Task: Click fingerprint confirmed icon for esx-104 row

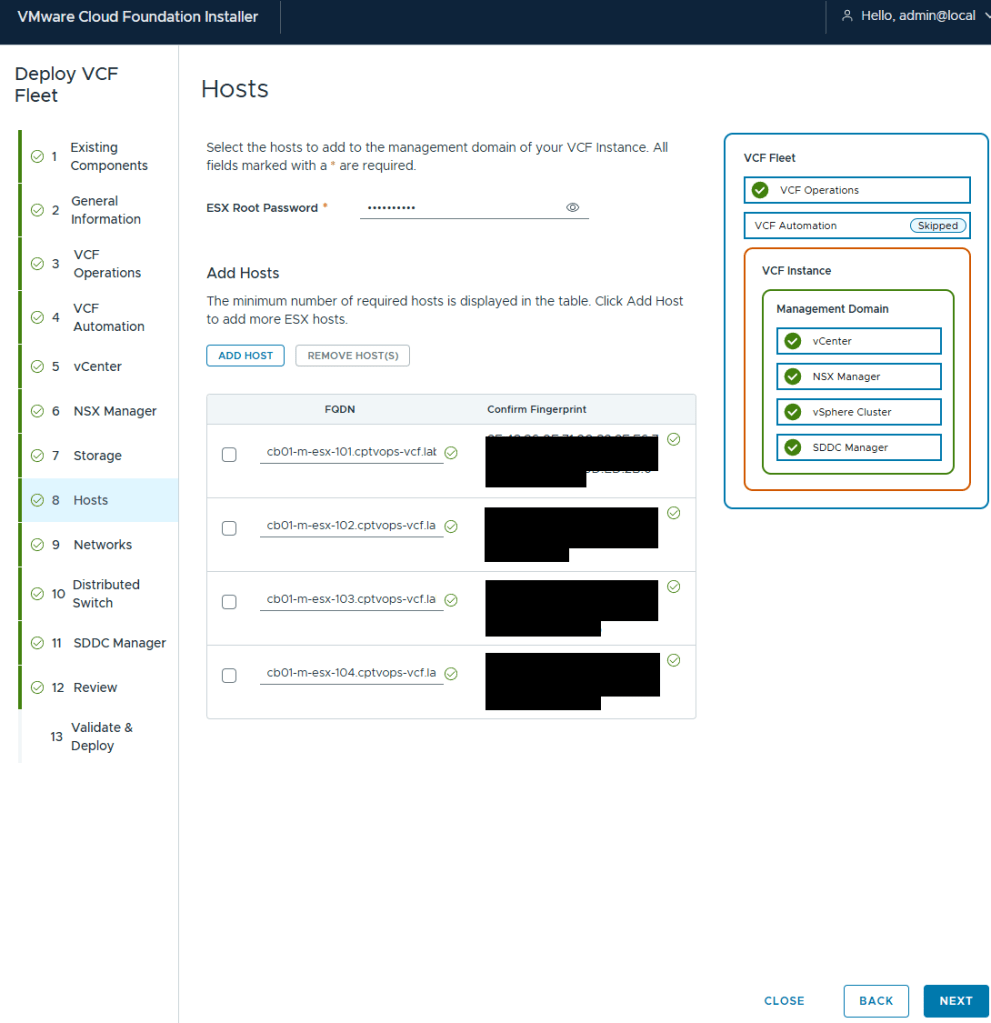Action: click(x=674, y=661)
